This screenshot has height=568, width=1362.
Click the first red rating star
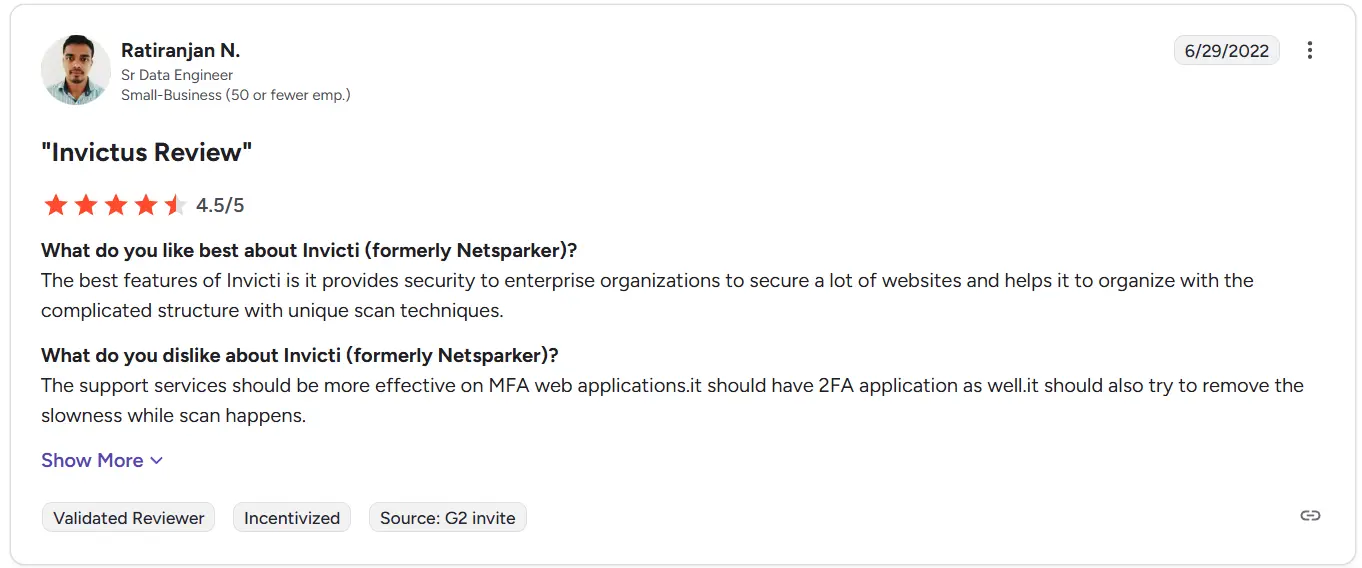point(56,205)
